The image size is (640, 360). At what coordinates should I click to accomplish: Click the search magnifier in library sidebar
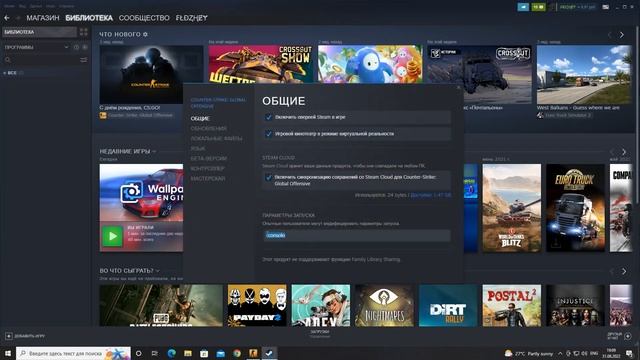click(x=8, y=60)
